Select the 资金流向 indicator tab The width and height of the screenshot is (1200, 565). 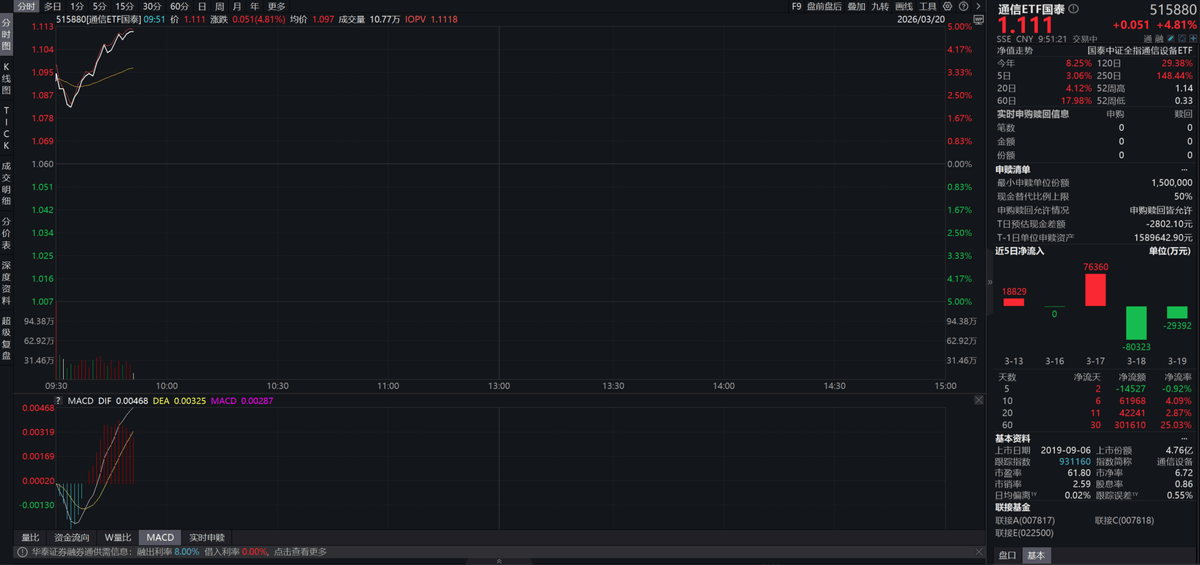pyautogui.click(x=71, y=537)
